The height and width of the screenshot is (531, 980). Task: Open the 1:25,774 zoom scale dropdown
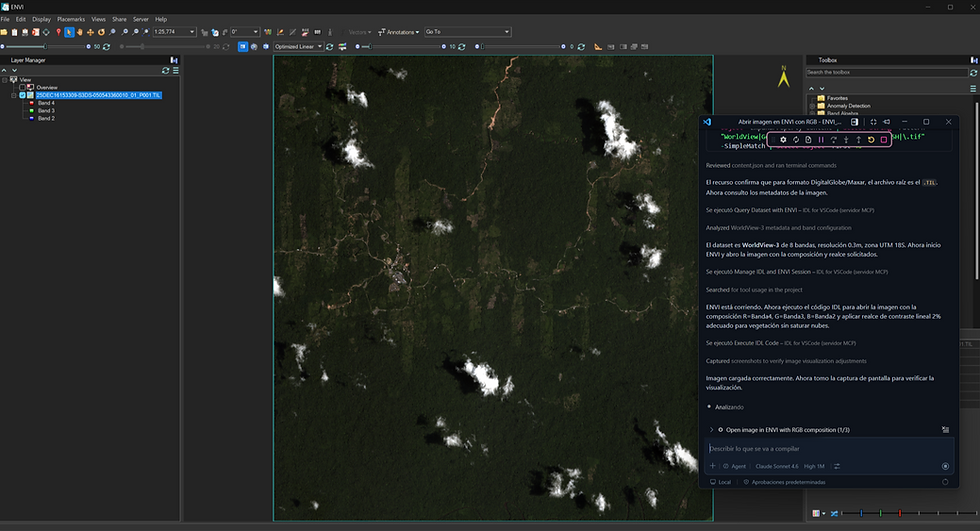point(174,32)
